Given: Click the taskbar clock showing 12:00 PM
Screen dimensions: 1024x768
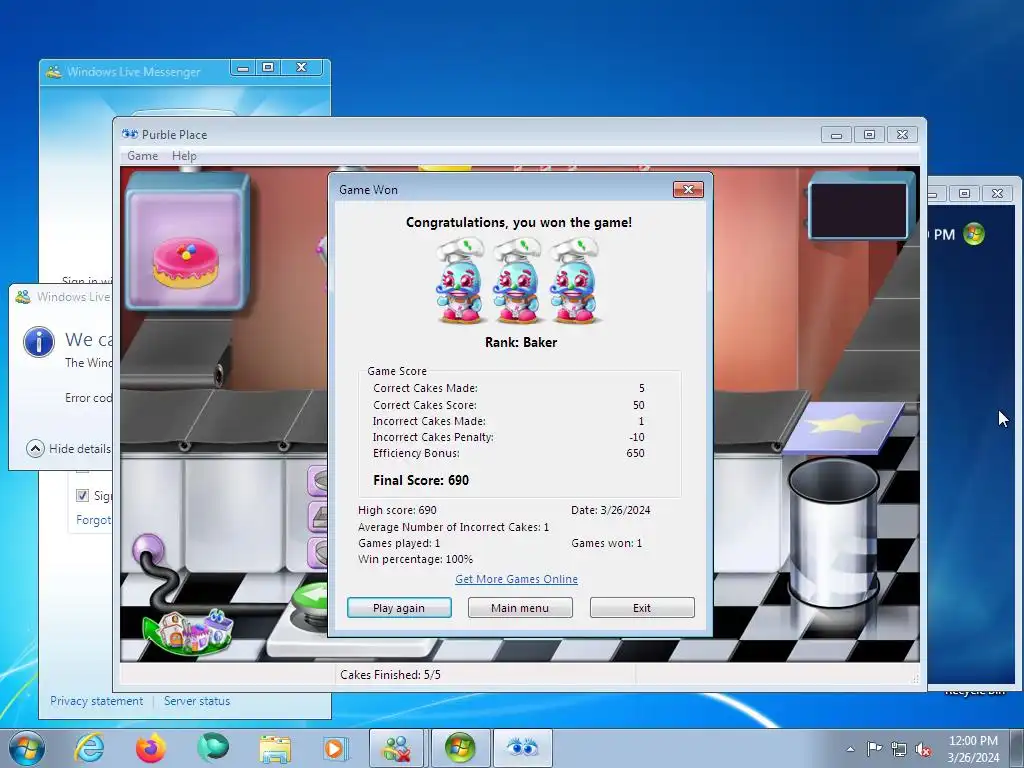Looking at the screenshot, I should 973,748.
